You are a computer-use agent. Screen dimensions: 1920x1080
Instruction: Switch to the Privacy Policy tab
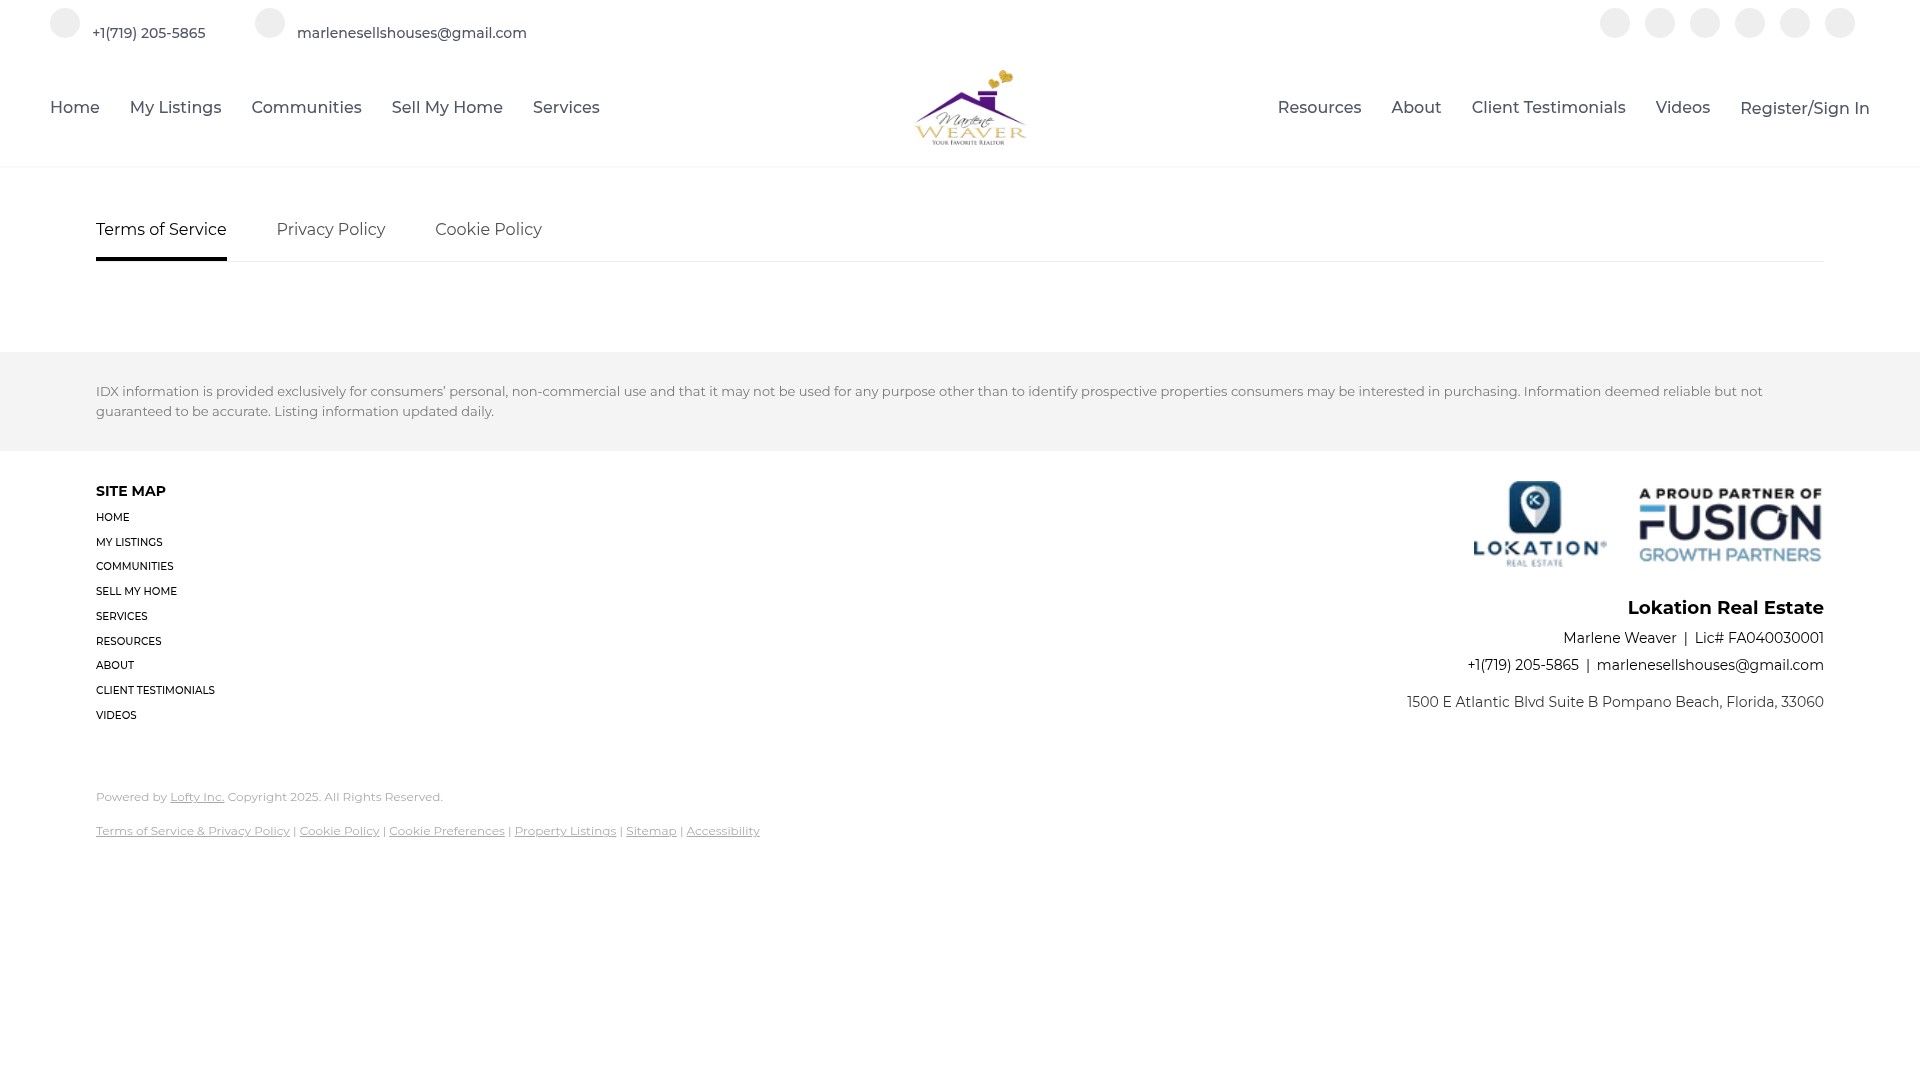pyautogui.click(x=331, y=230)
